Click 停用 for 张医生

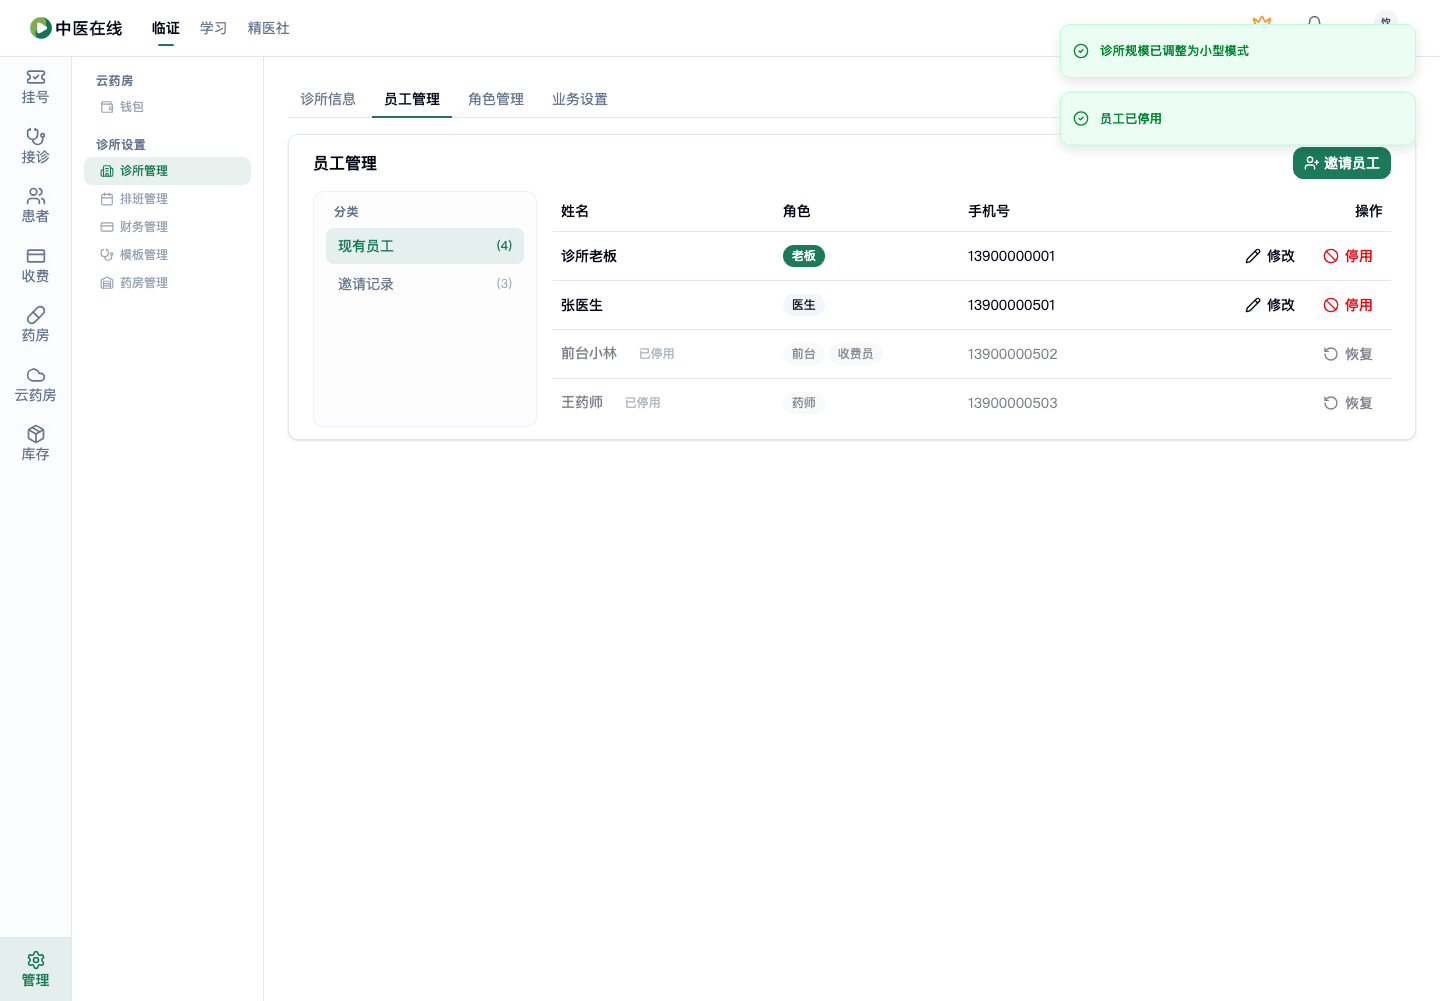tap(1348, 305)
